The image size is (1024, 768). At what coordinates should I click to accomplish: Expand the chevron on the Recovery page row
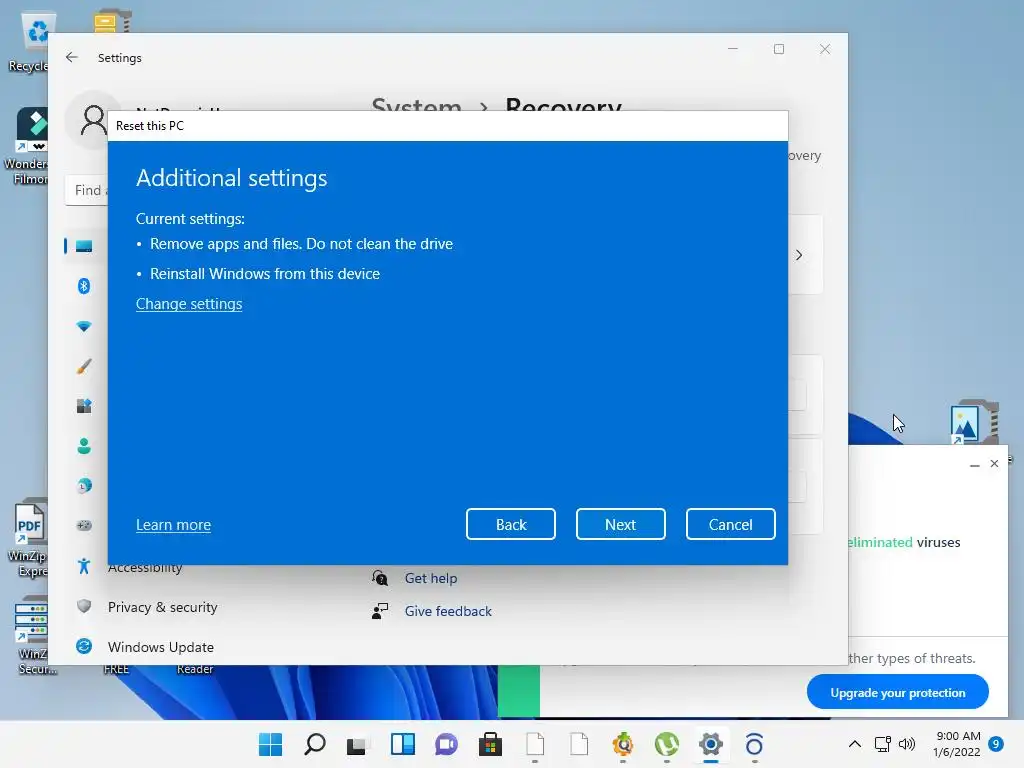pyautogui.click(x=799, y=255)
